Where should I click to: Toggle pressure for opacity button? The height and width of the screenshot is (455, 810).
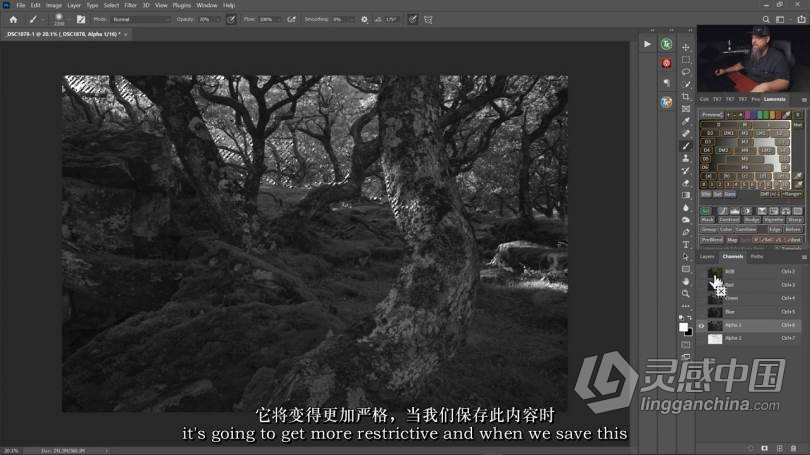(x=232, y=19)
